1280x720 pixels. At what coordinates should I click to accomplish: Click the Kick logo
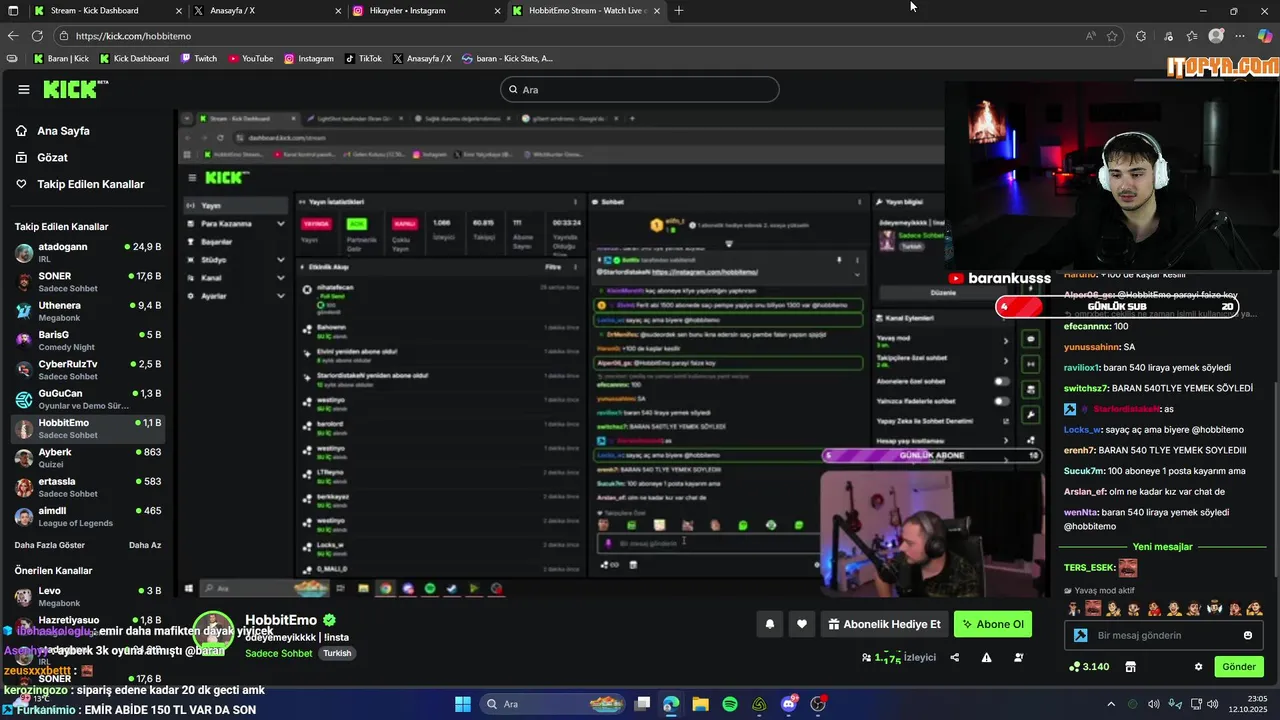(72, 89)
